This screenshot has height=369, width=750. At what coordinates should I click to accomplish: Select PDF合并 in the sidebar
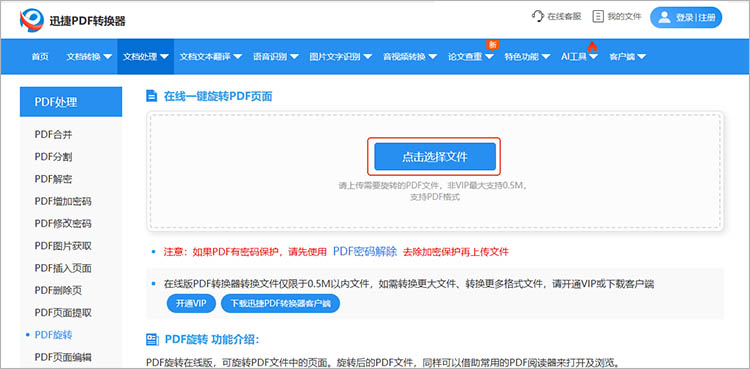[54, 134]
